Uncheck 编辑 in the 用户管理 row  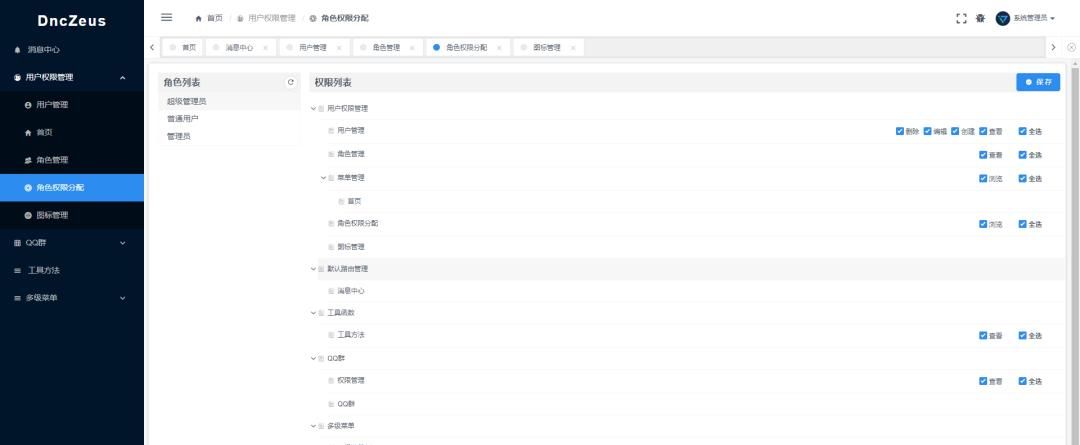(927, 131)
